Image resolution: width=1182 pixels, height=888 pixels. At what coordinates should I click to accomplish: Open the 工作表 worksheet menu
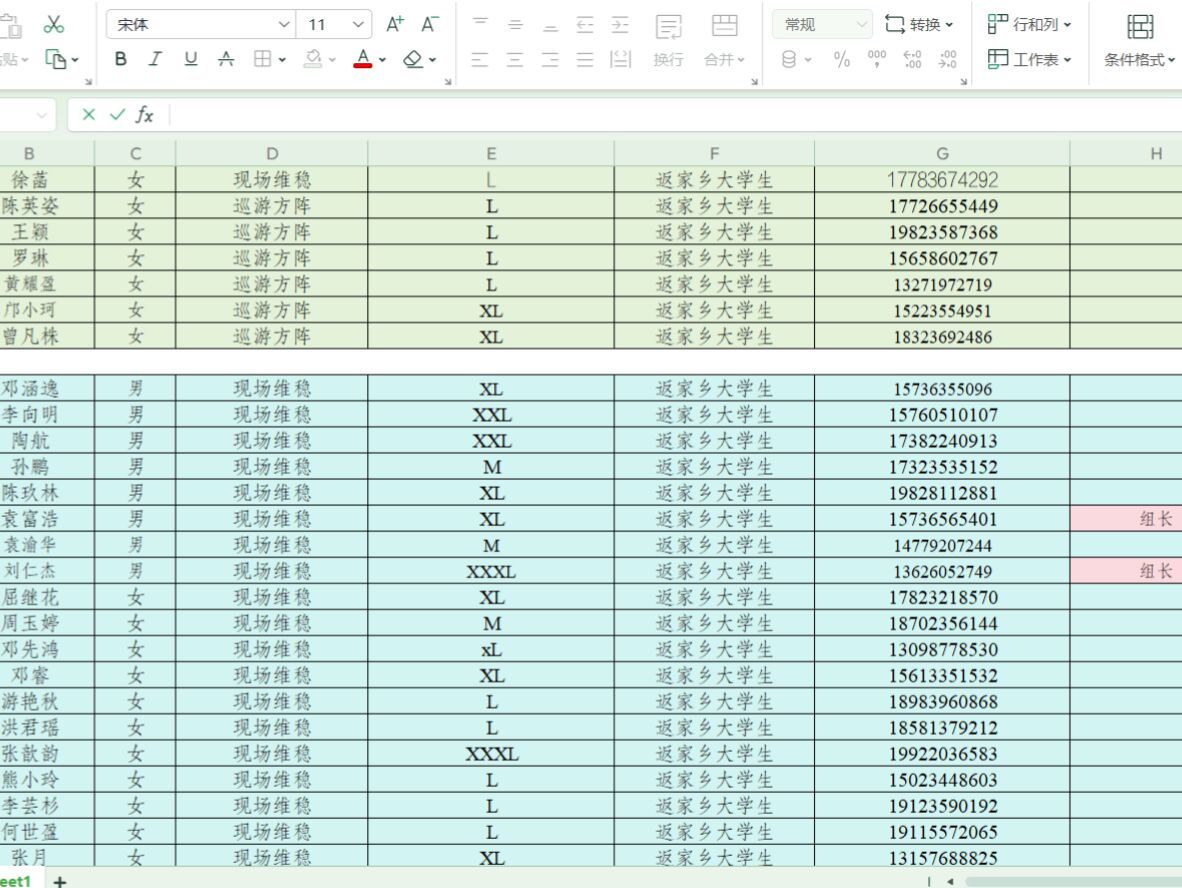tap(1029, 59)
